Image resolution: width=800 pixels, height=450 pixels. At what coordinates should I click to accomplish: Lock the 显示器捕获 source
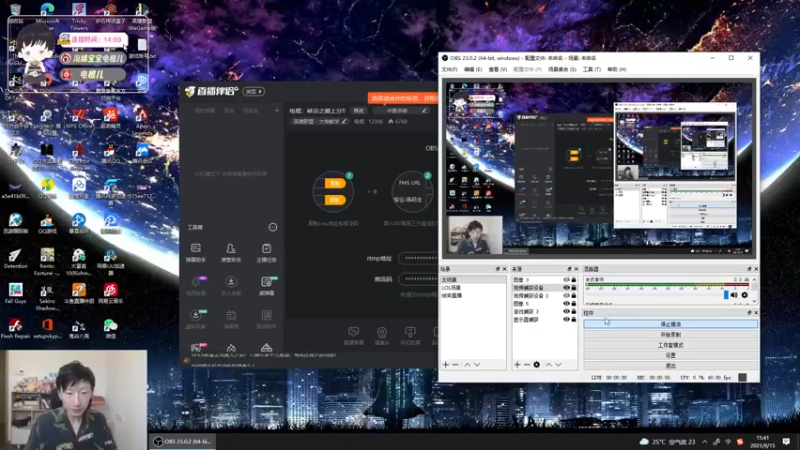pyautogui.click(x=573, y=319)
